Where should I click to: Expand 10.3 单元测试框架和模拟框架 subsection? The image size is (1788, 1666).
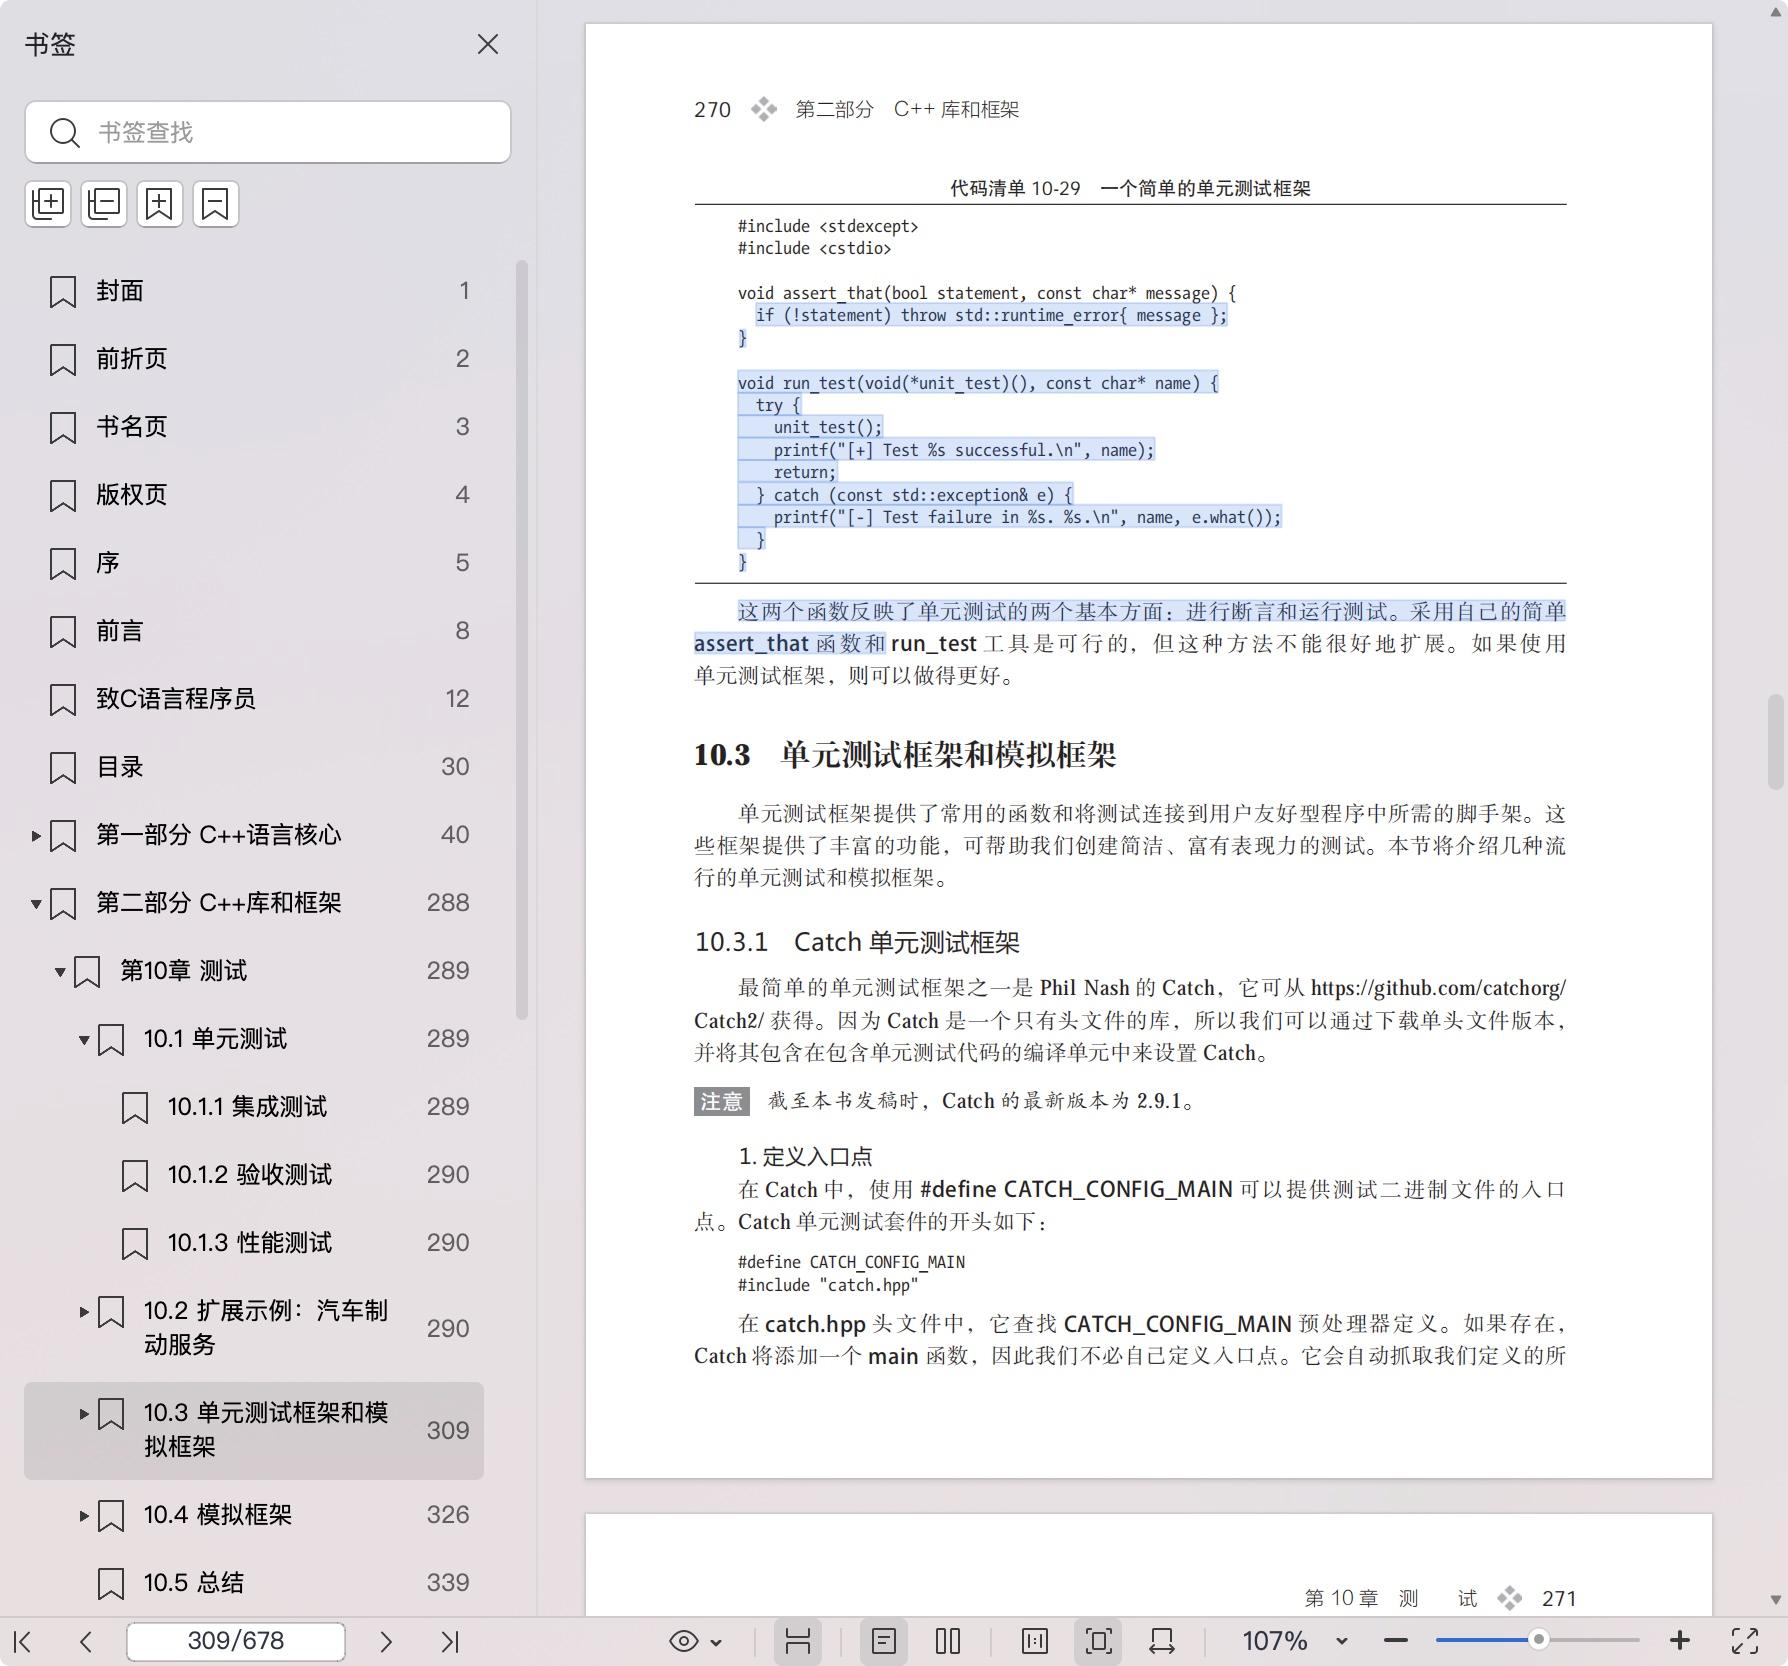point(84,1413)
